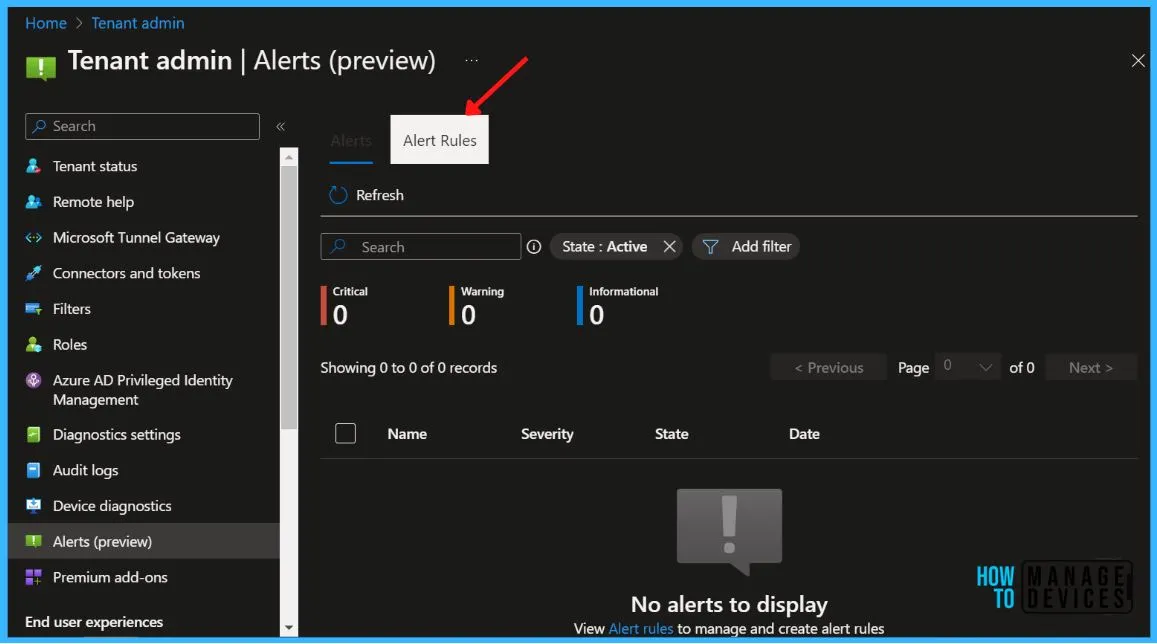Viewport: 1157px width, 644px height.
Task: Click the Microsoft Tunnel Gateway icon
Action: click(33, 238)
